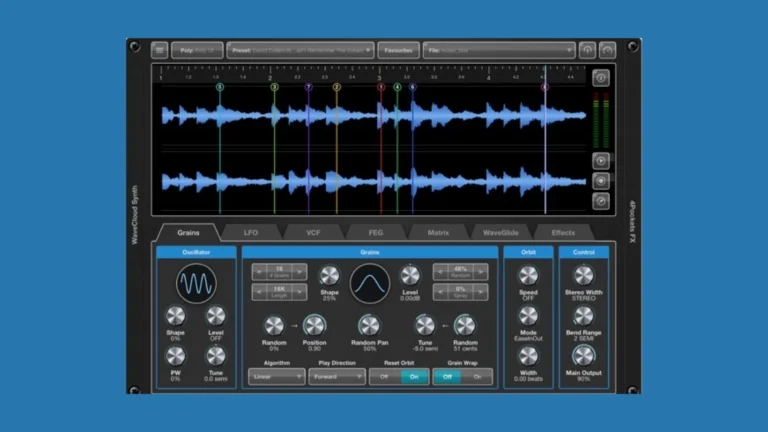The width and height of the screenshot is (768, 432).
Task: Click the grain envelope bell-curve display
Action: click(x=370, y=284)
